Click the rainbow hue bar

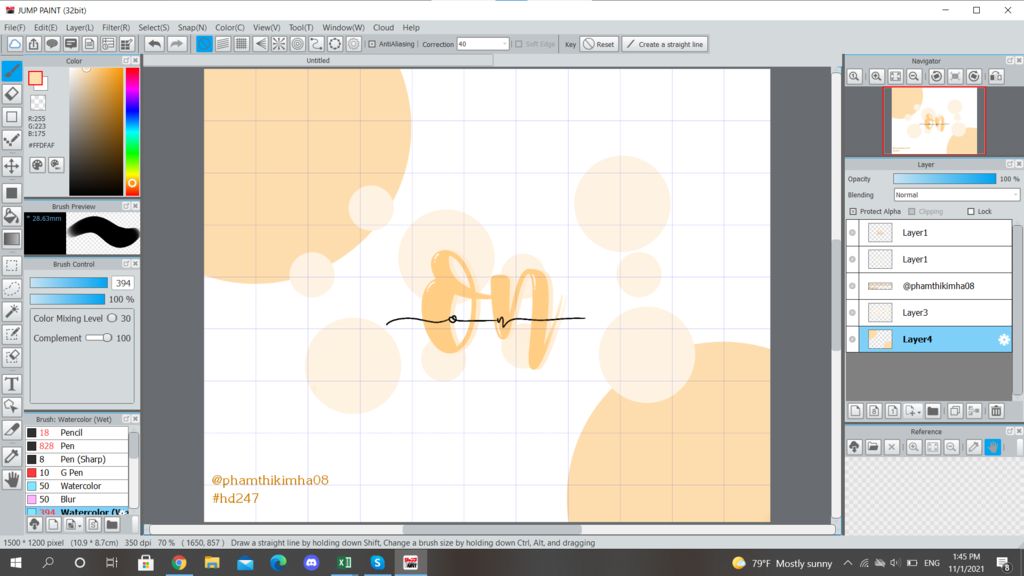click(x=132, y=131)
